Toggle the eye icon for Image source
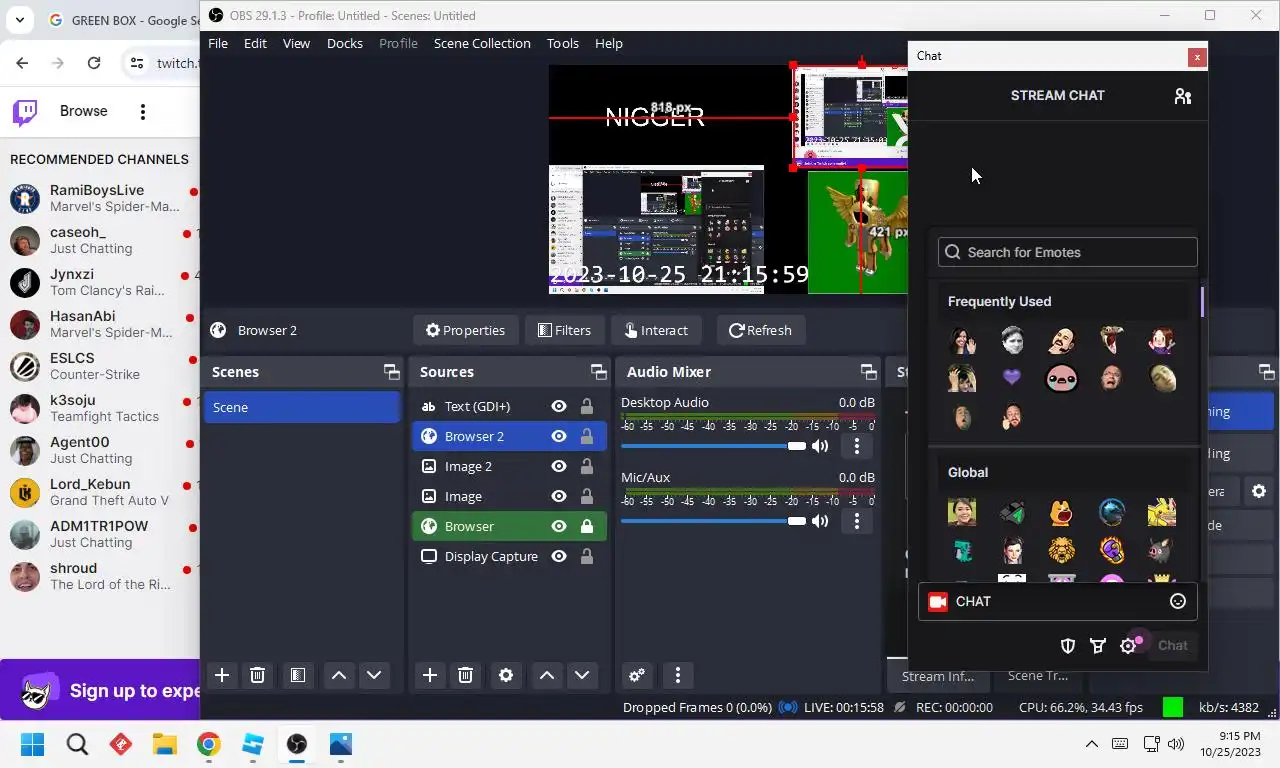 (559, 496)
